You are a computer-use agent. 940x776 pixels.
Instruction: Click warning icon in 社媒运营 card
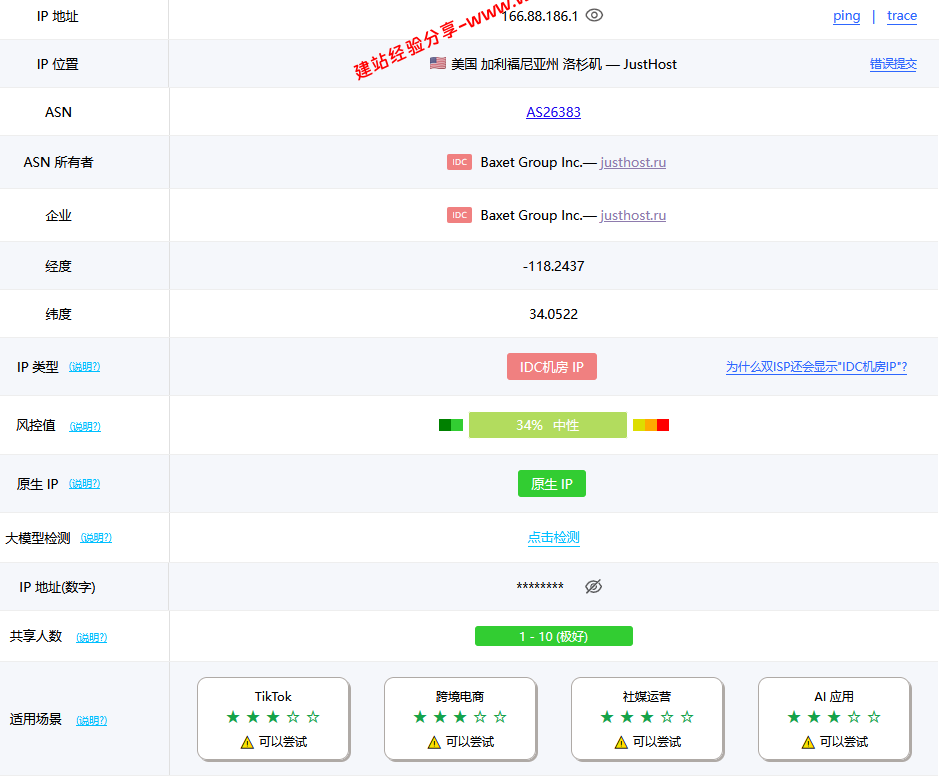(x=621, y=742)
